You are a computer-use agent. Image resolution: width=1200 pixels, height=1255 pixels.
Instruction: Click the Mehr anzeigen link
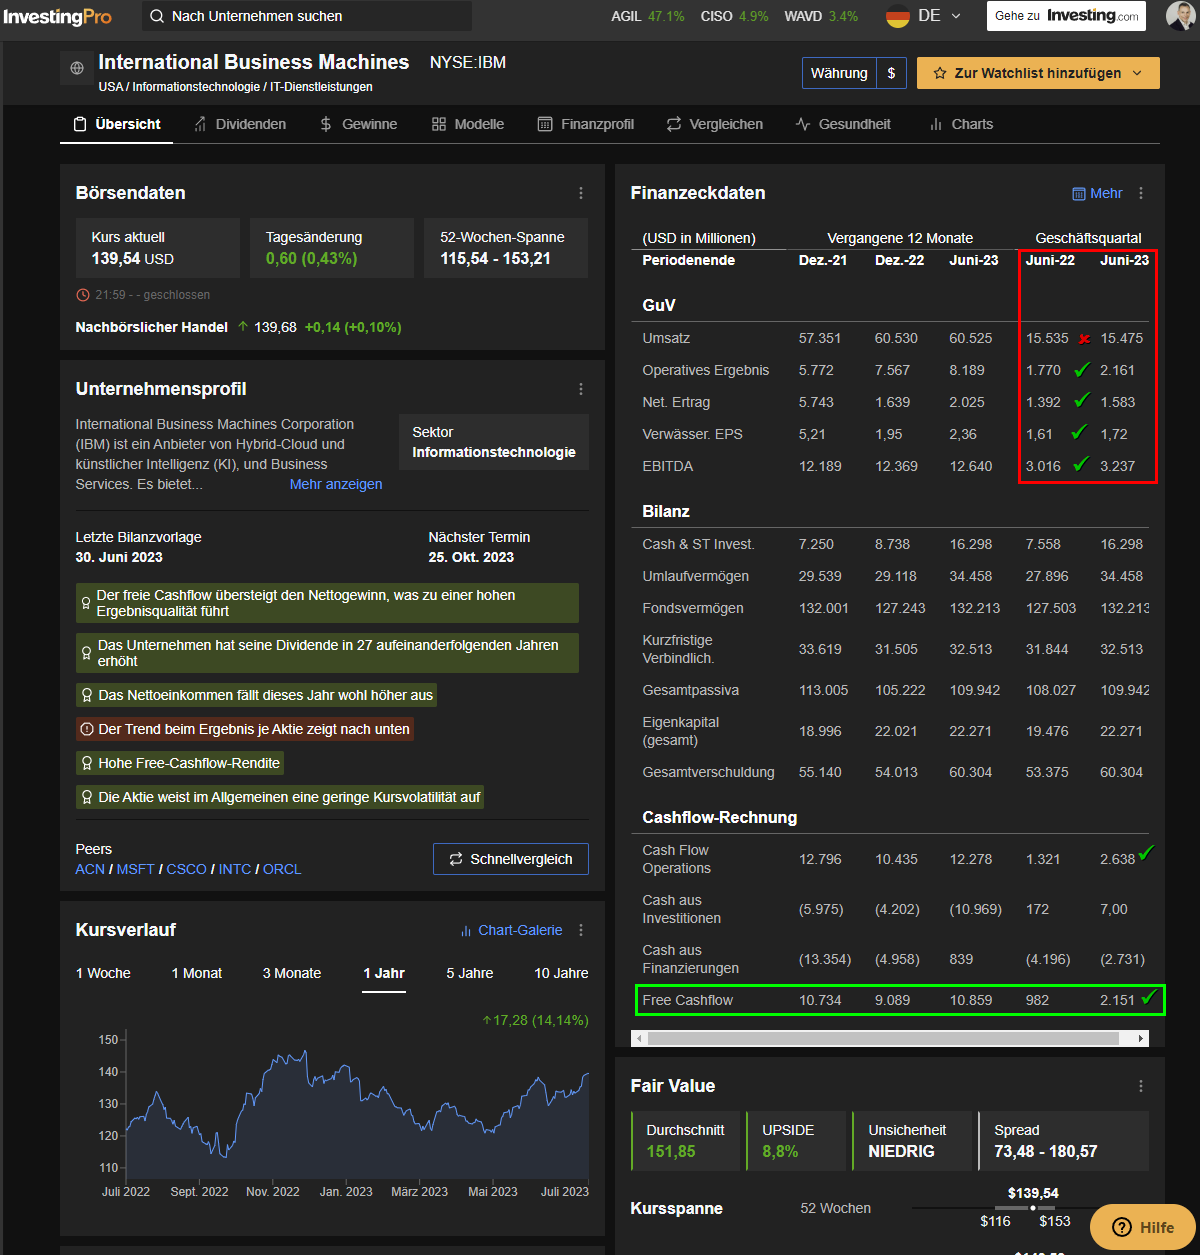pos(336,484)
